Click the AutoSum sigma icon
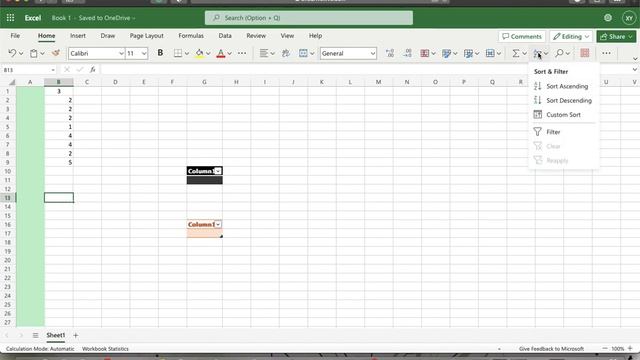 pyautogui.click(x=516, y=53)
